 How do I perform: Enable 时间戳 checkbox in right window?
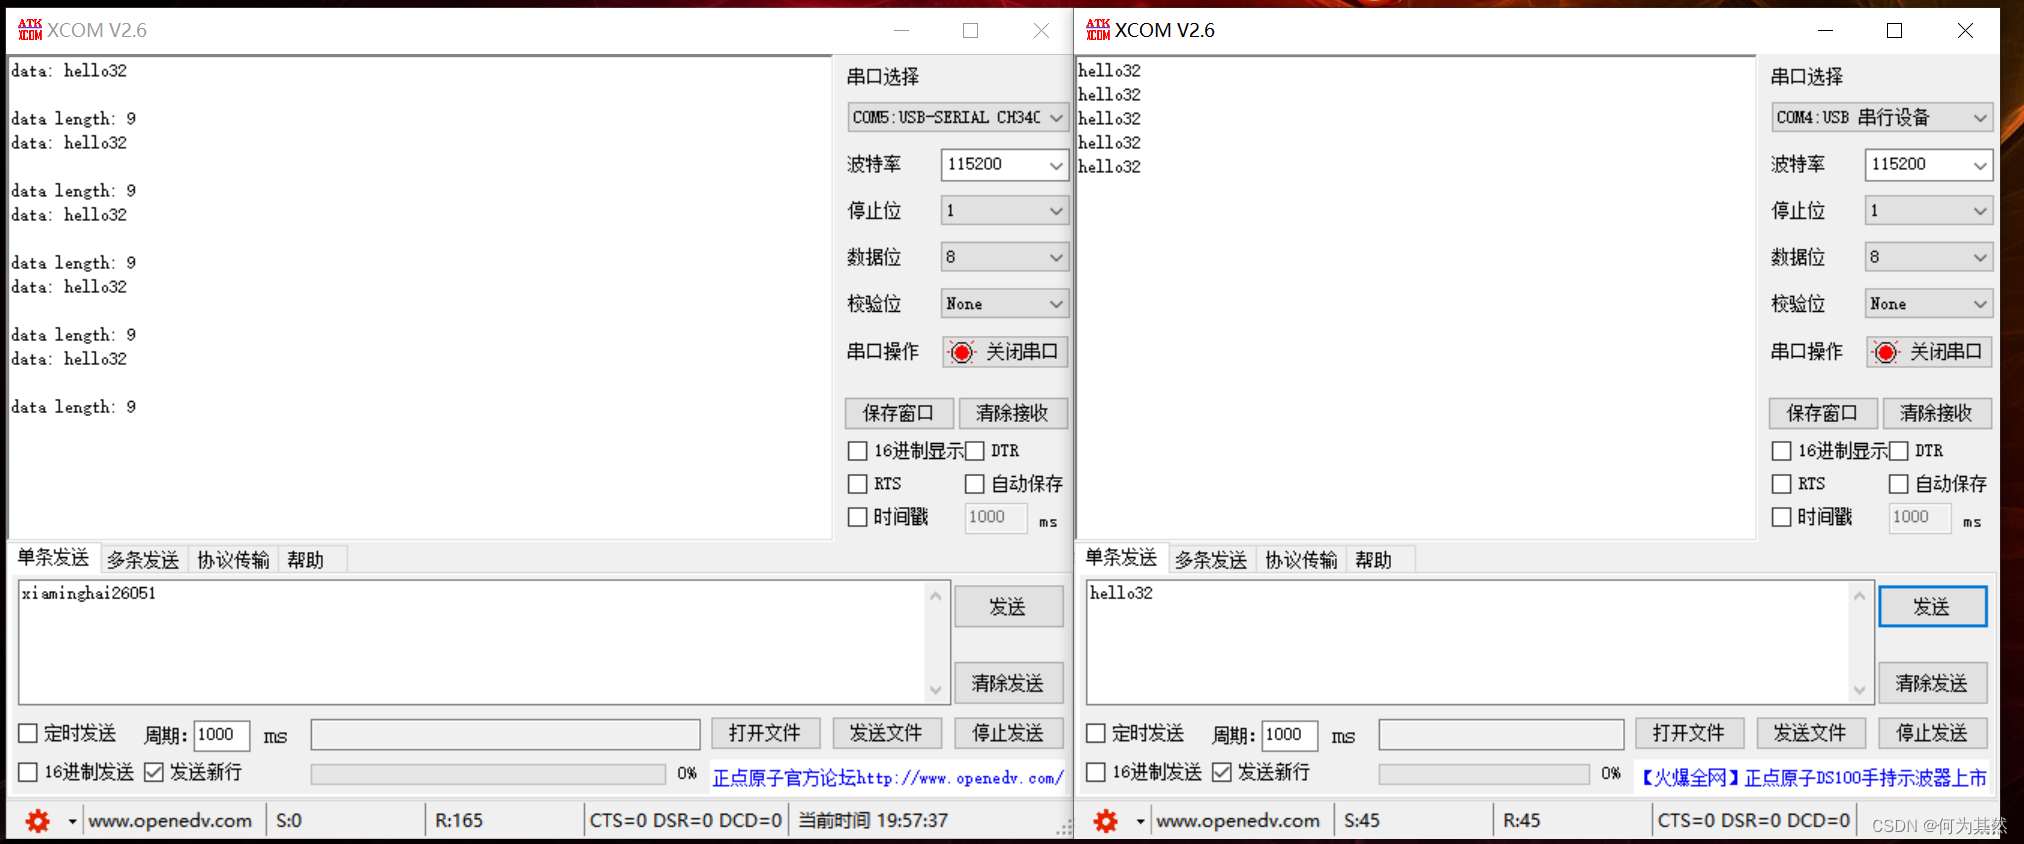pyautogui.click(x=1781, y=517)
